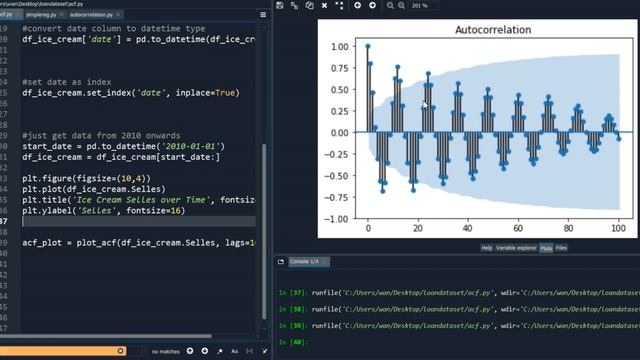The image size is (640, 360).
Task: Click the plt.ylabel('Selles') line
Action: point(104,211)
